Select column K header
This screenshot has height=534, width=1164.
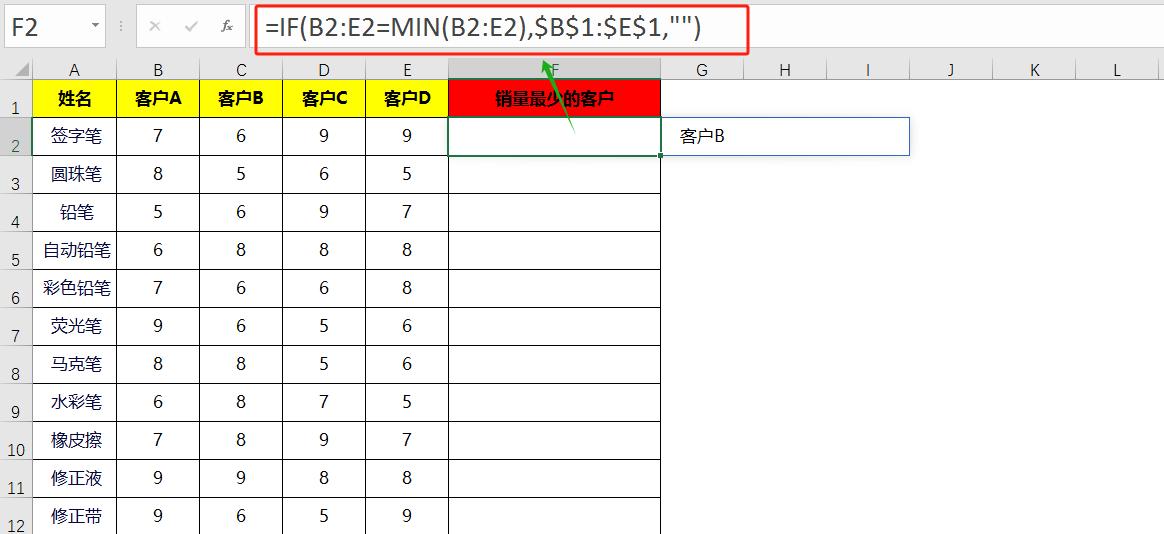coord(1034,70)
